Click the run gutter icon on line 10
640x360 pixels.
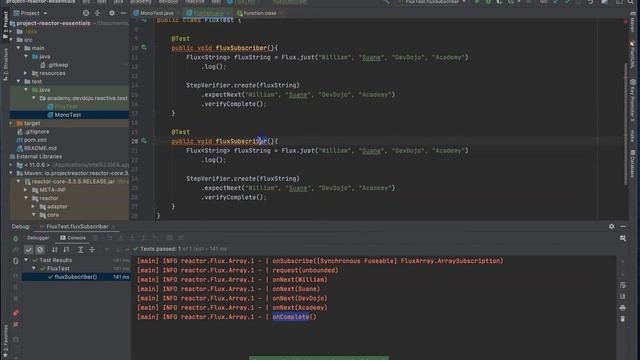[x=144, y=48]
